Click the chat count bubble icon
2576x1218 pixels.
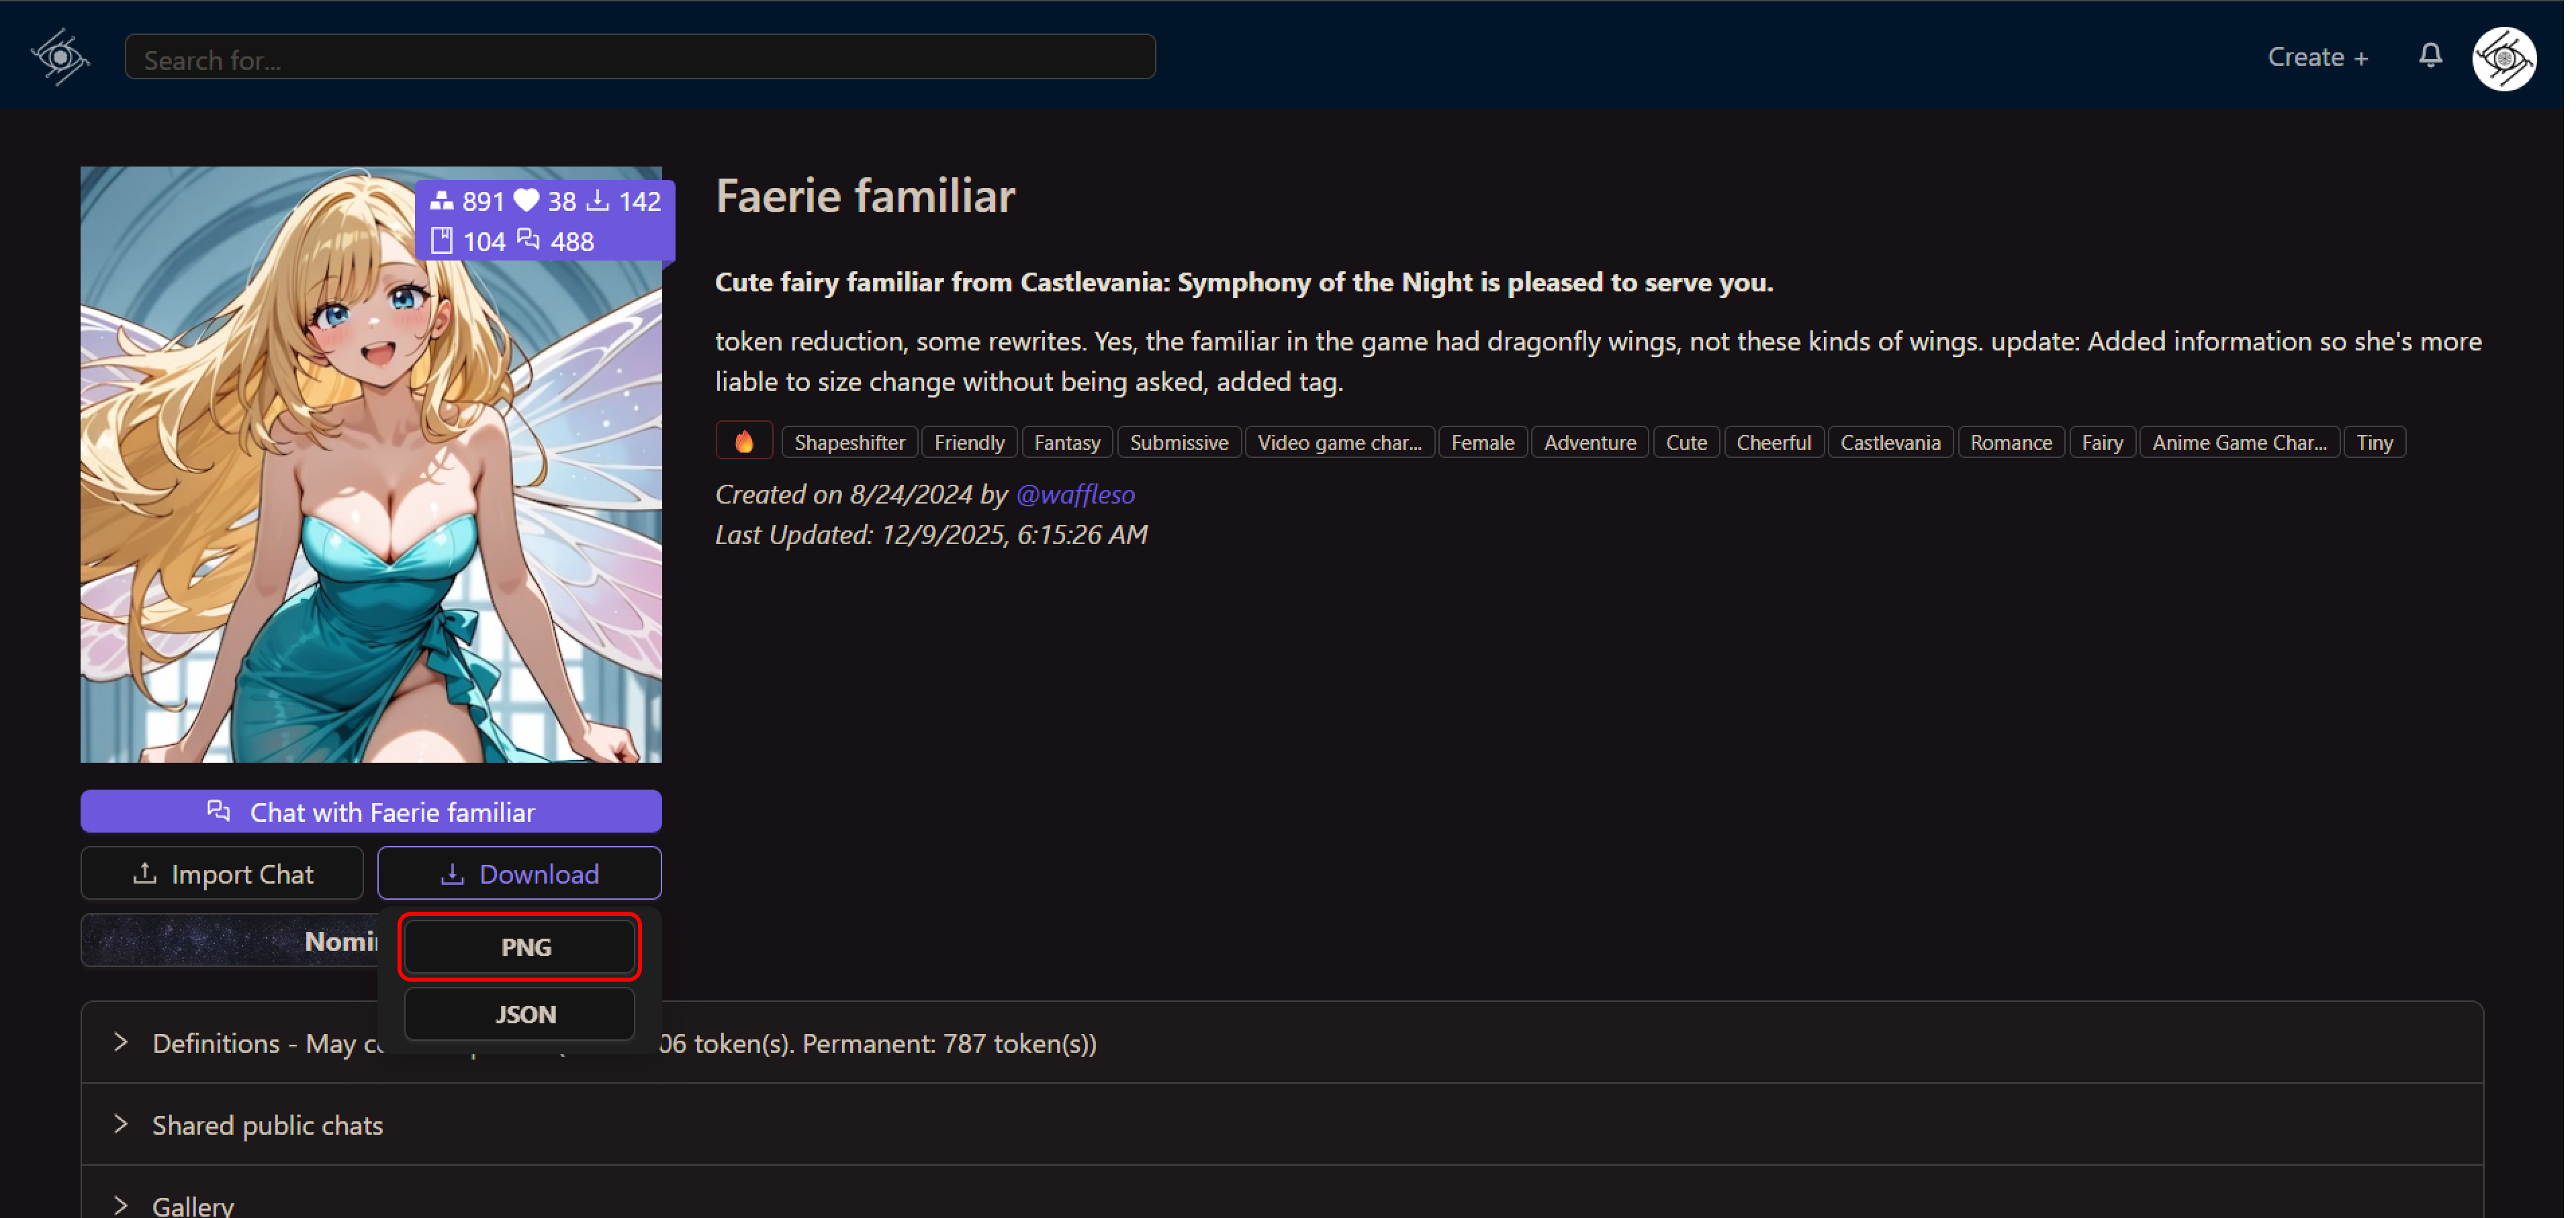(x=528, y=240)
